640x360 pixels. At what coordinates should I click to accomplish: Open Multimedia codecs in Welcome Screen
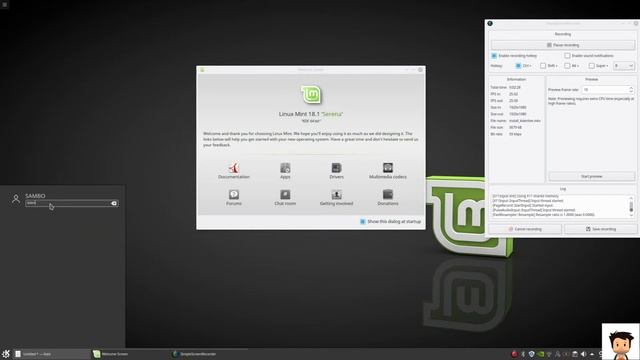pos(388,171)
